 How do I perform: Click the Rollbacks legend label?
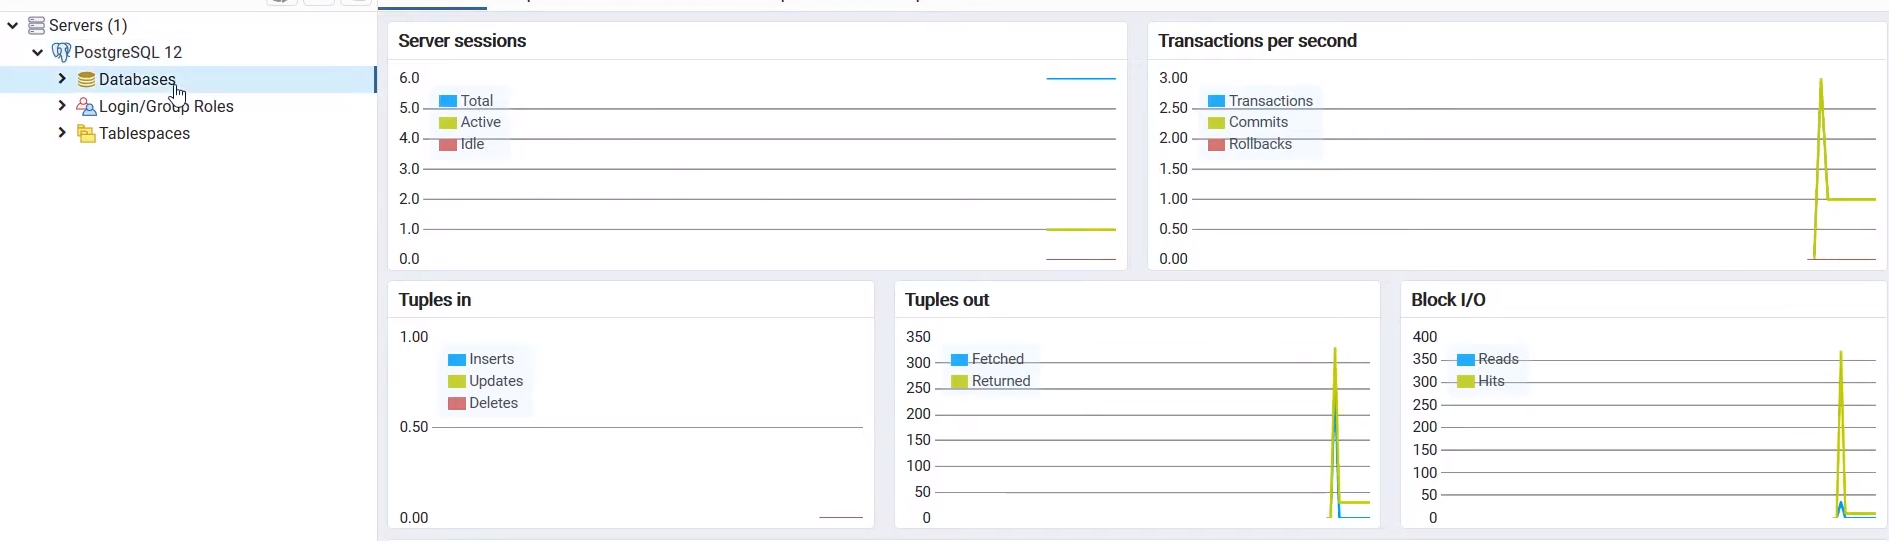(x=1260, y=144)
